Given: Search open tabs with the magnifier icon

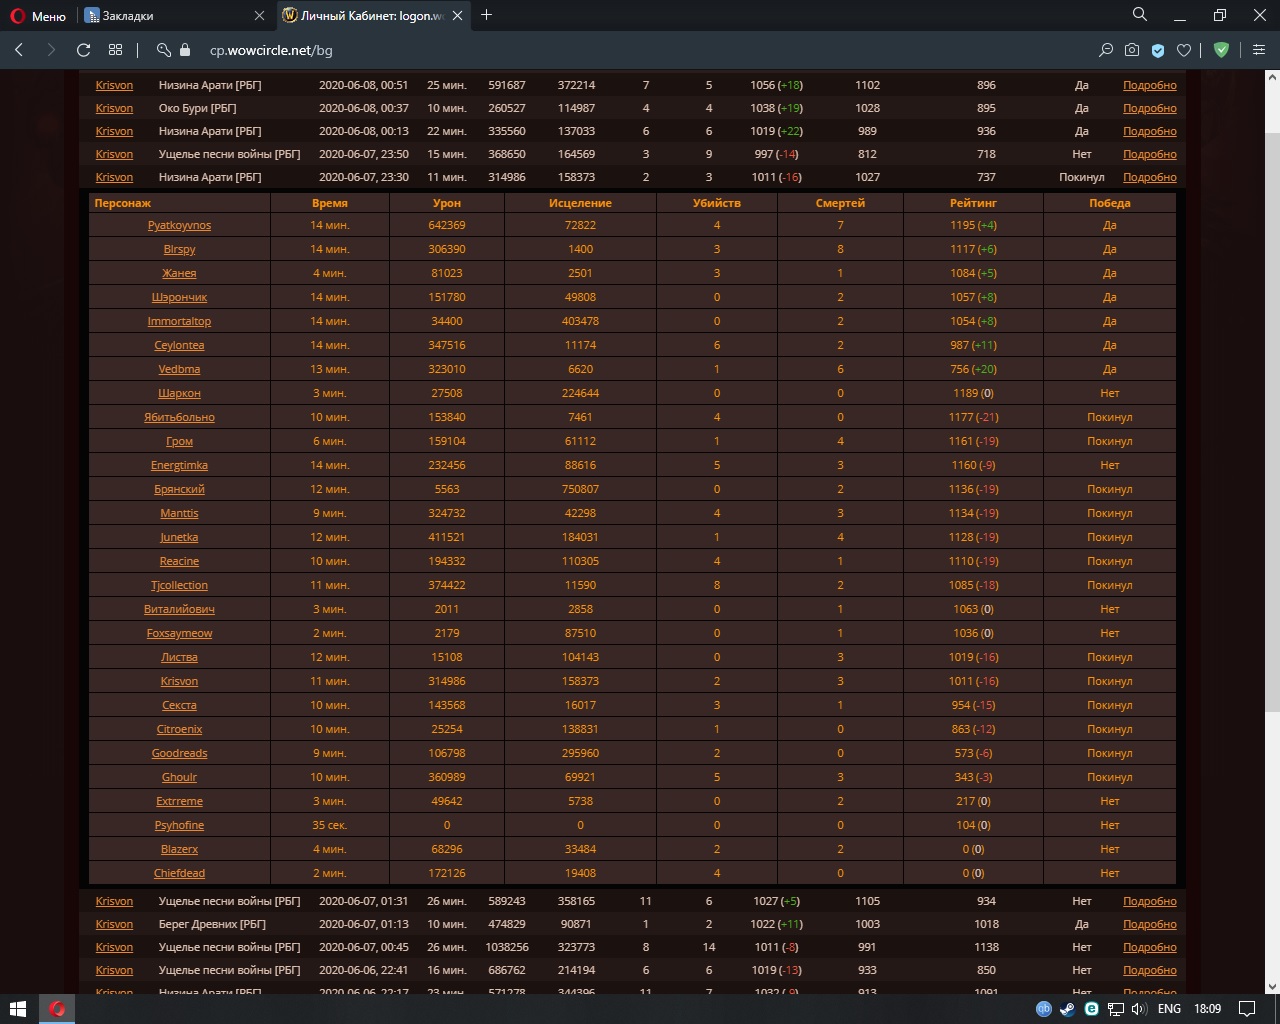Looking at the screenshot, I should click(1139, 15).
